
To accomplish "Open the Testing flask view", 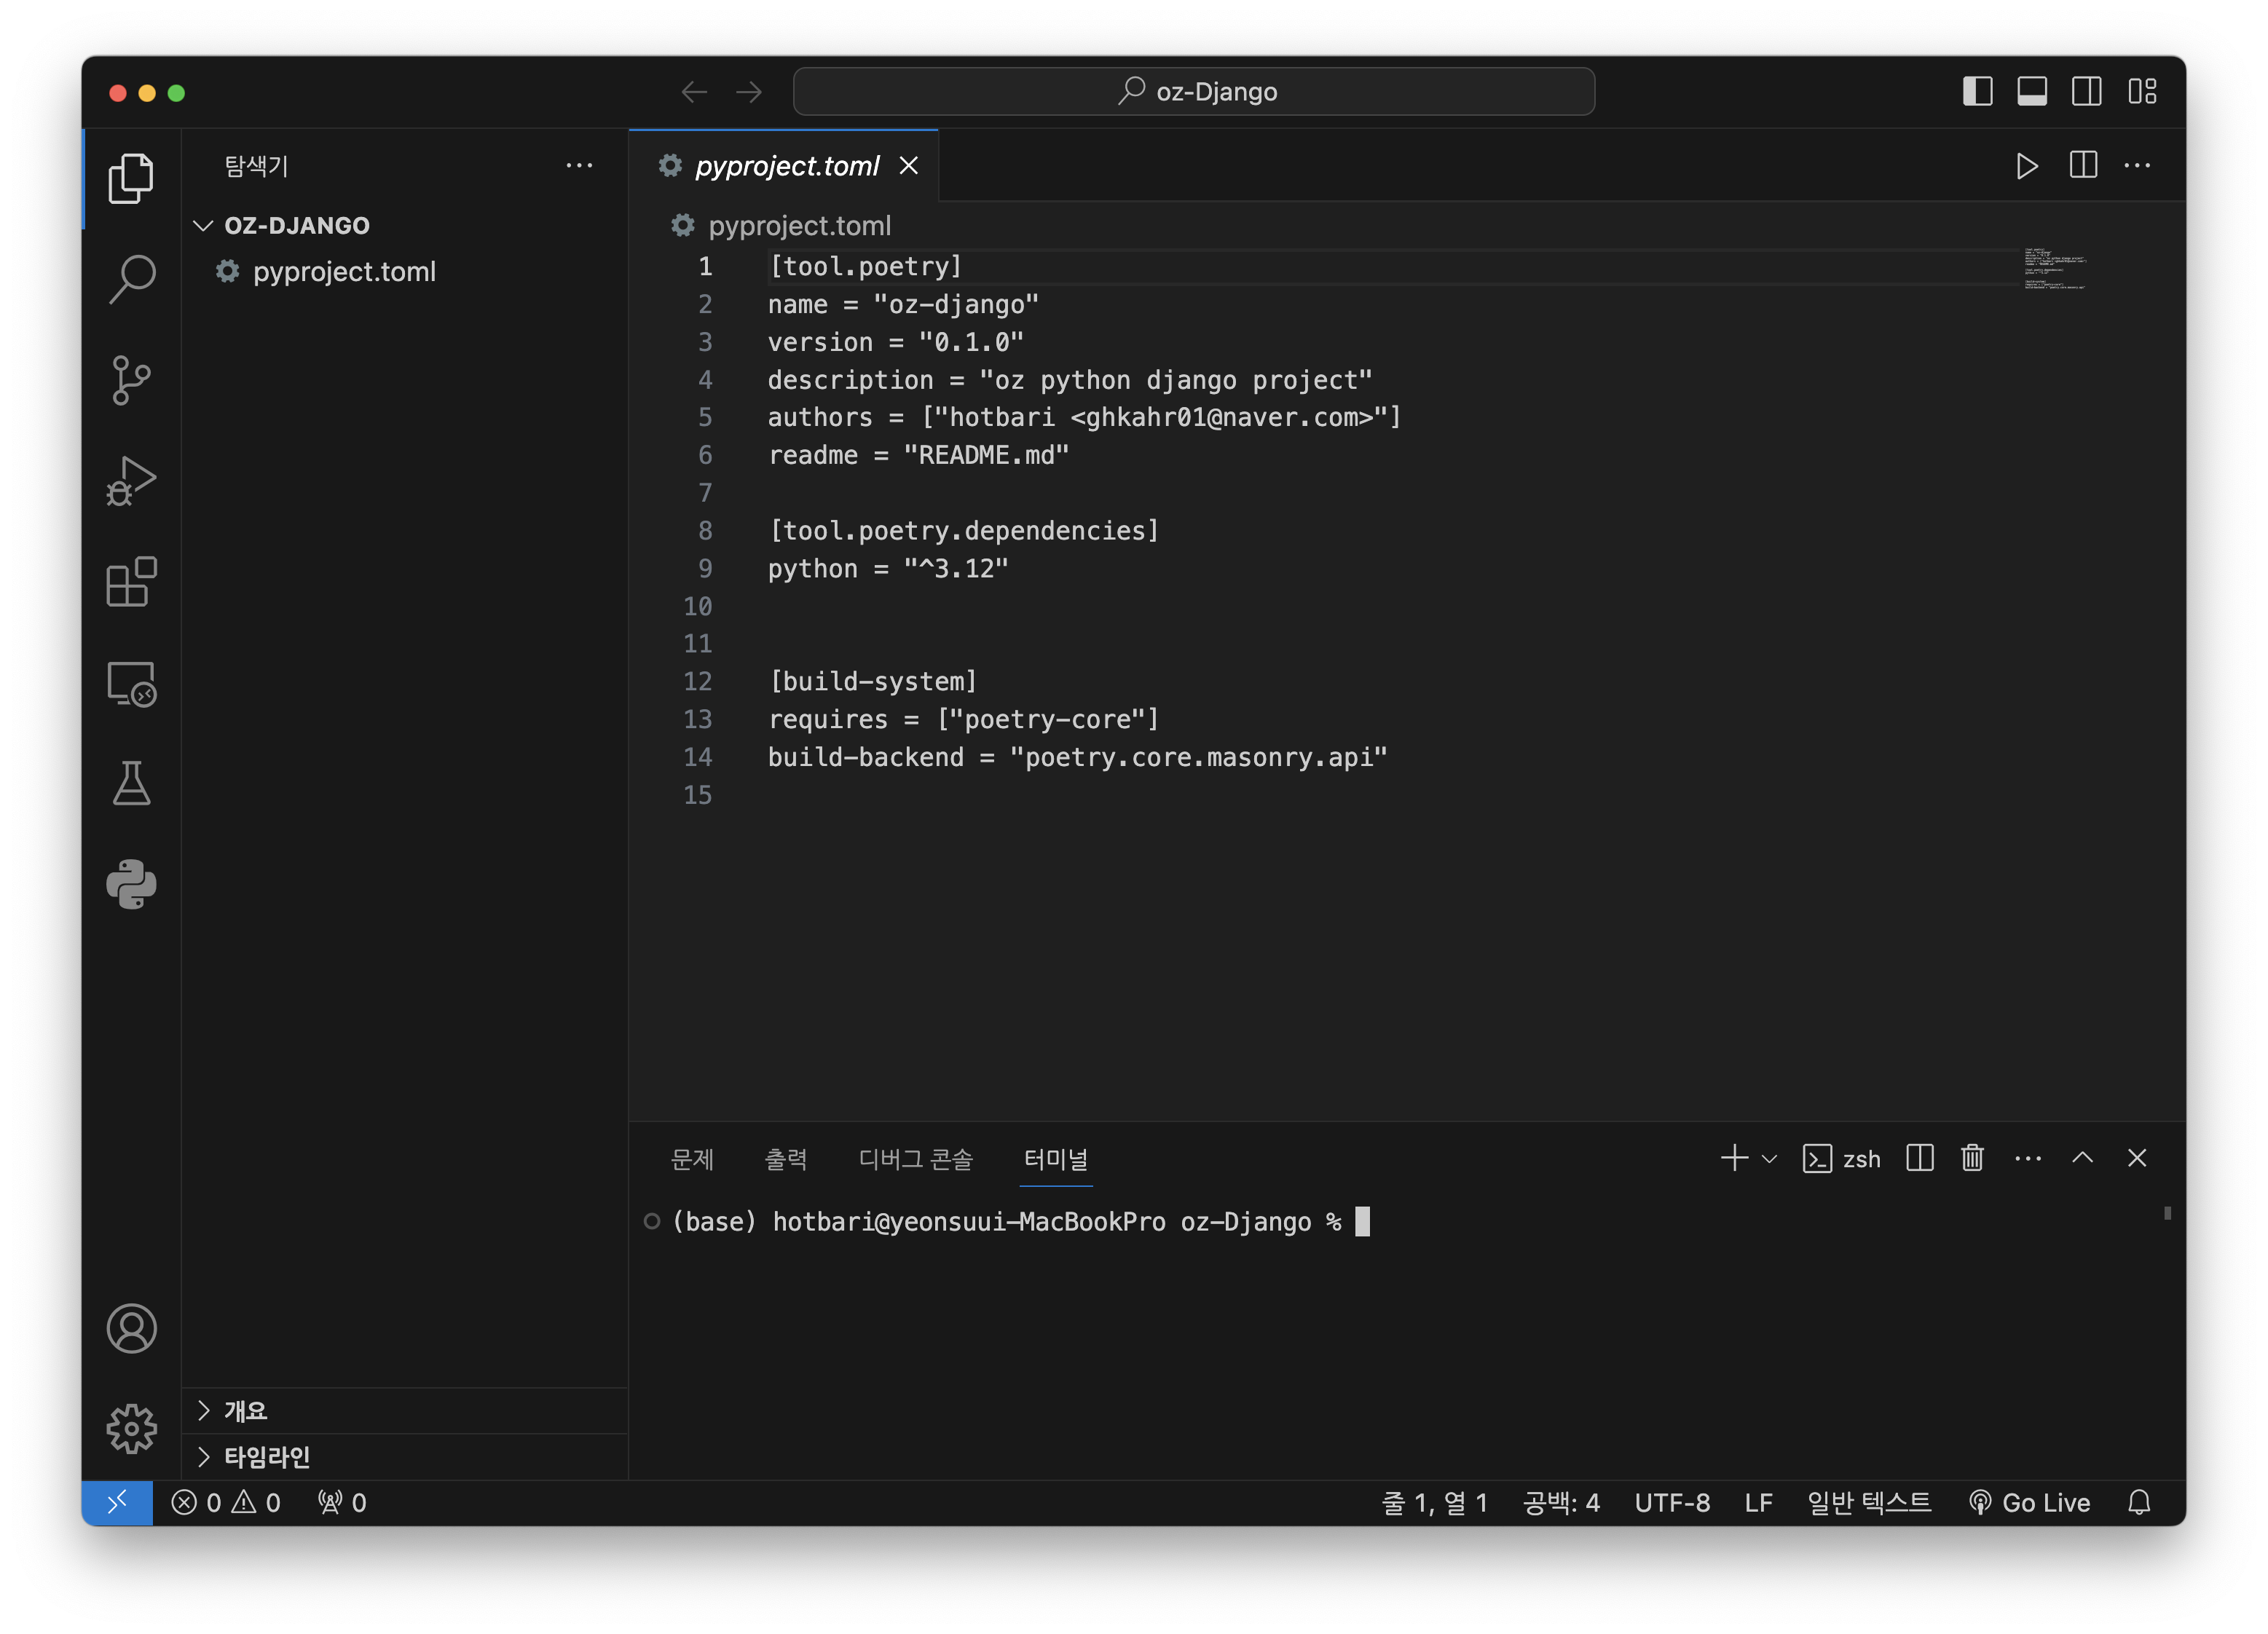I will [x=131, y=784].
